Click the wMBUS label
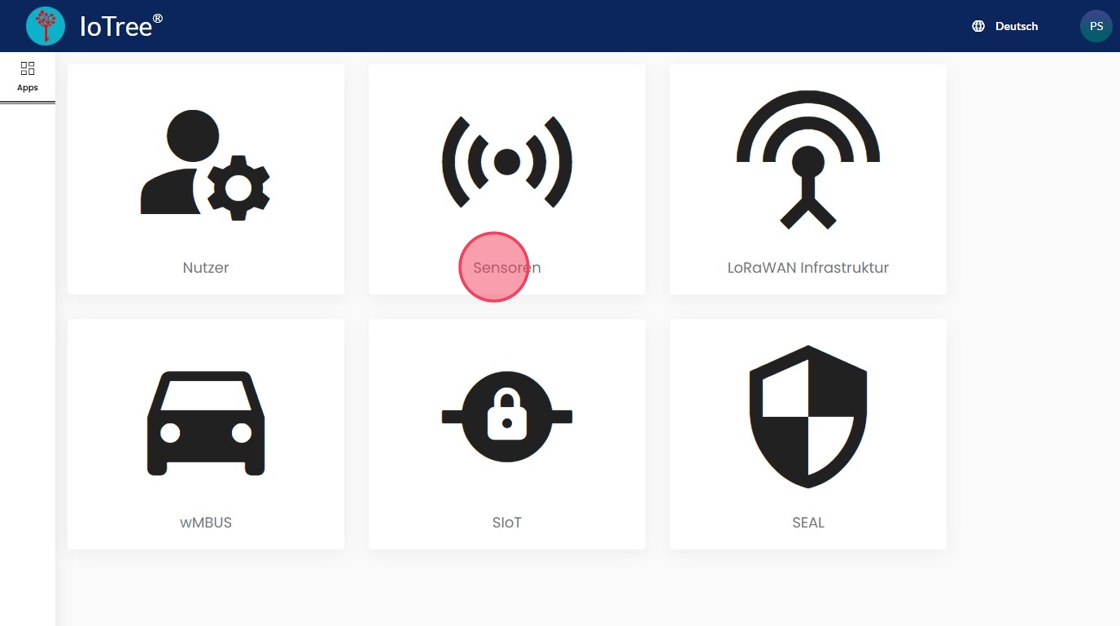Image resolution: width=1120 pixels, height=626 pixels. 206,522
